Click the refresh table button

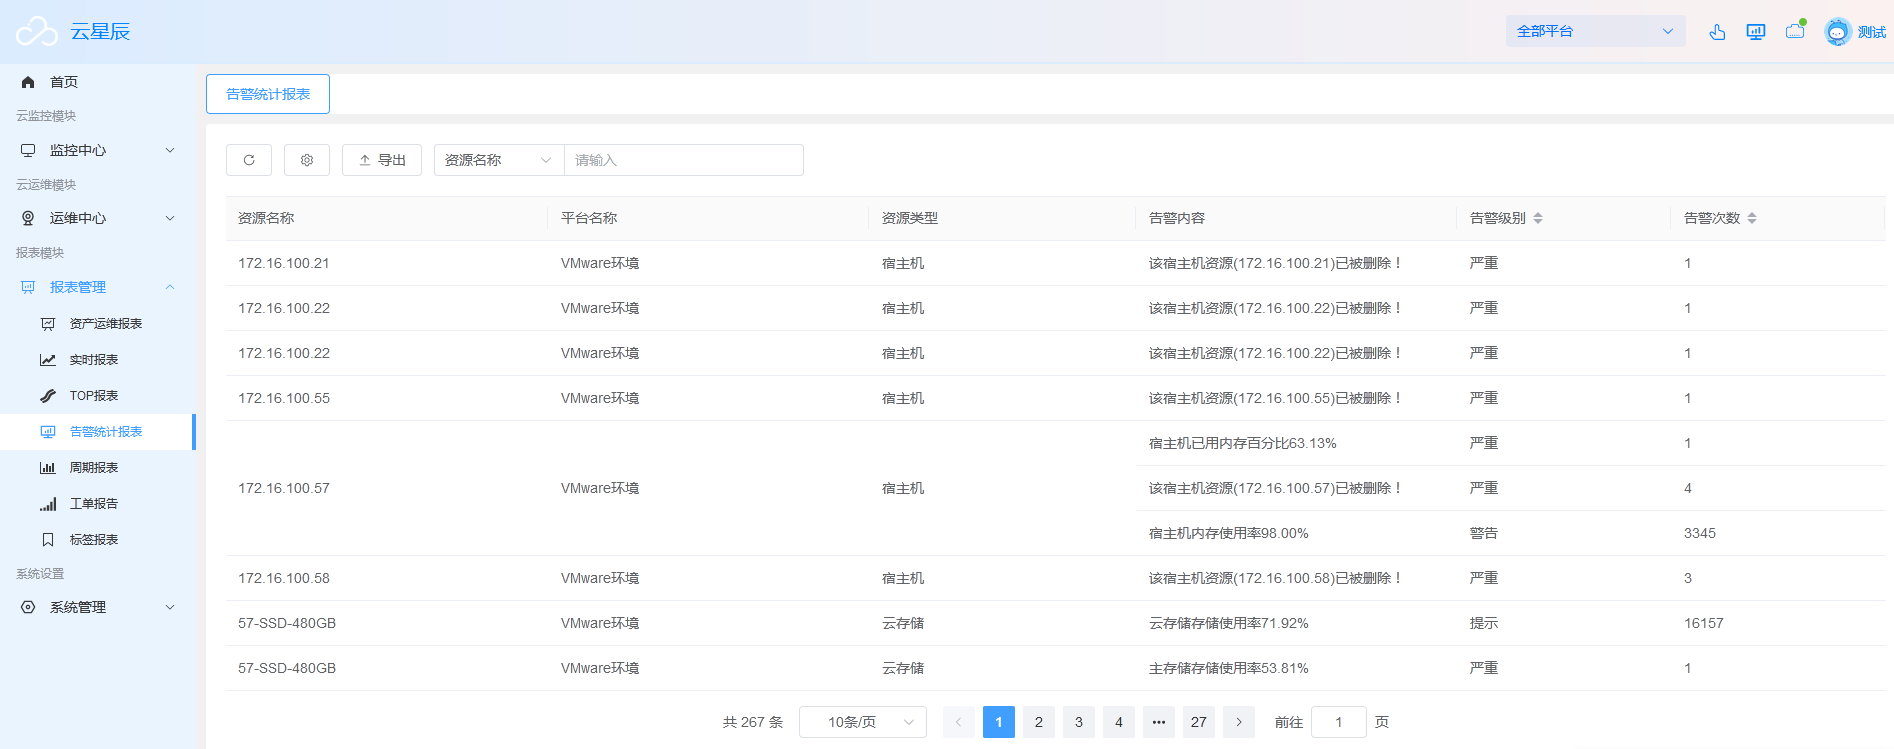click(x=249, y=160)
